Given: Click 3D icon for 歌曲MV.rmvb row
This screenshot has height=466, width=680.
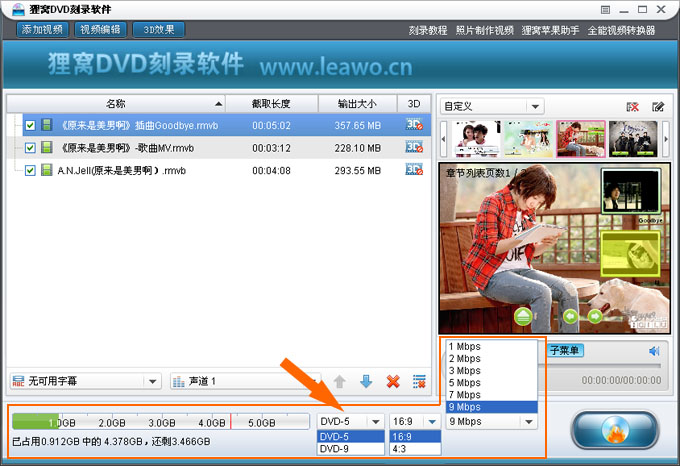Looking at the screenshot, I should [x=414, y=147].
